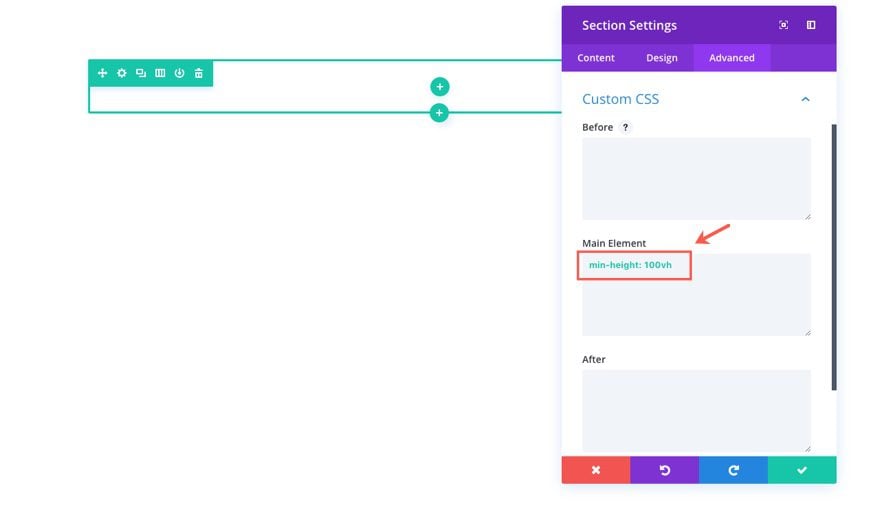Discard changes with the red X button
The width and height of the screenshot is (880, 514).
pyautogui.click(x=596, y=470)
